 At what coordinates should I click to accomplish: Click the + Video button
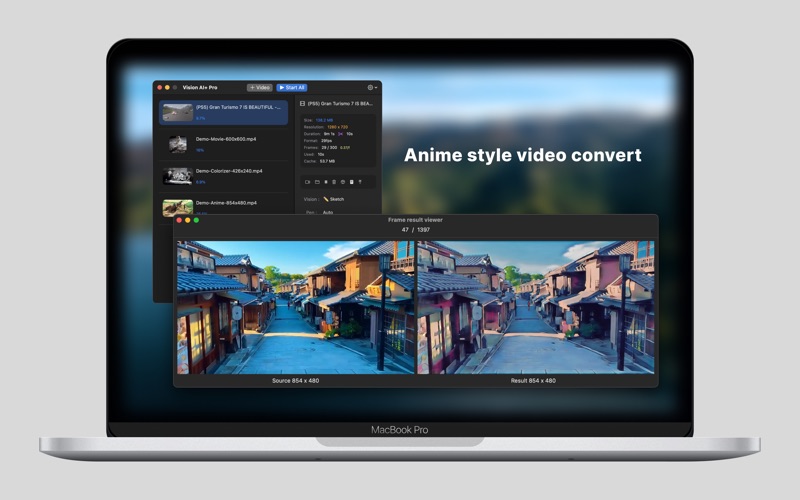259,88
